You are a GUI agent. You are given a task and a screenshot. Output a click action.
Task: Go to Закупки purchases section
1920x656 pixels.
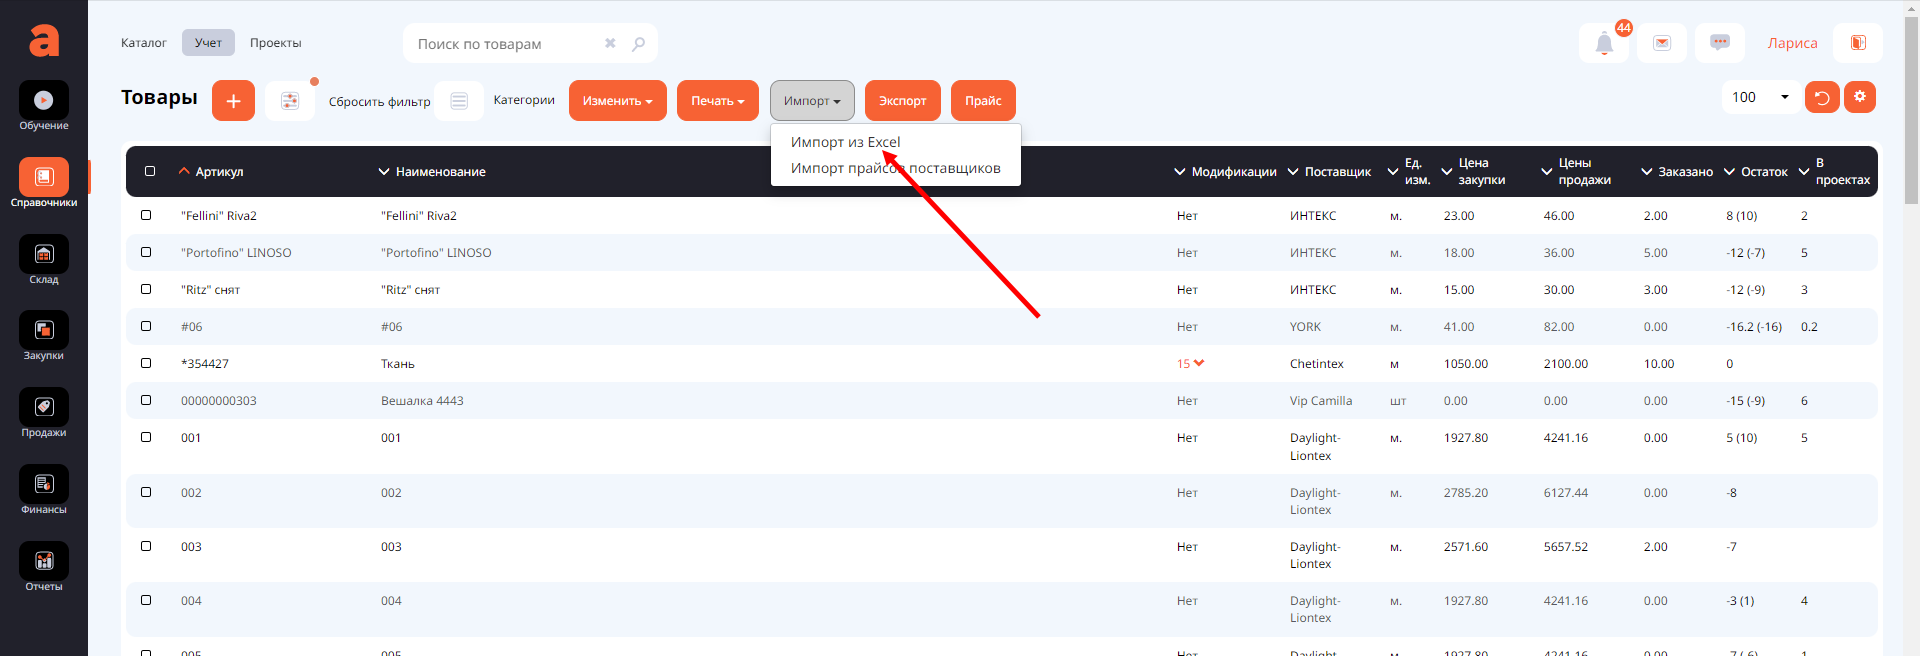tap(44, 331)
